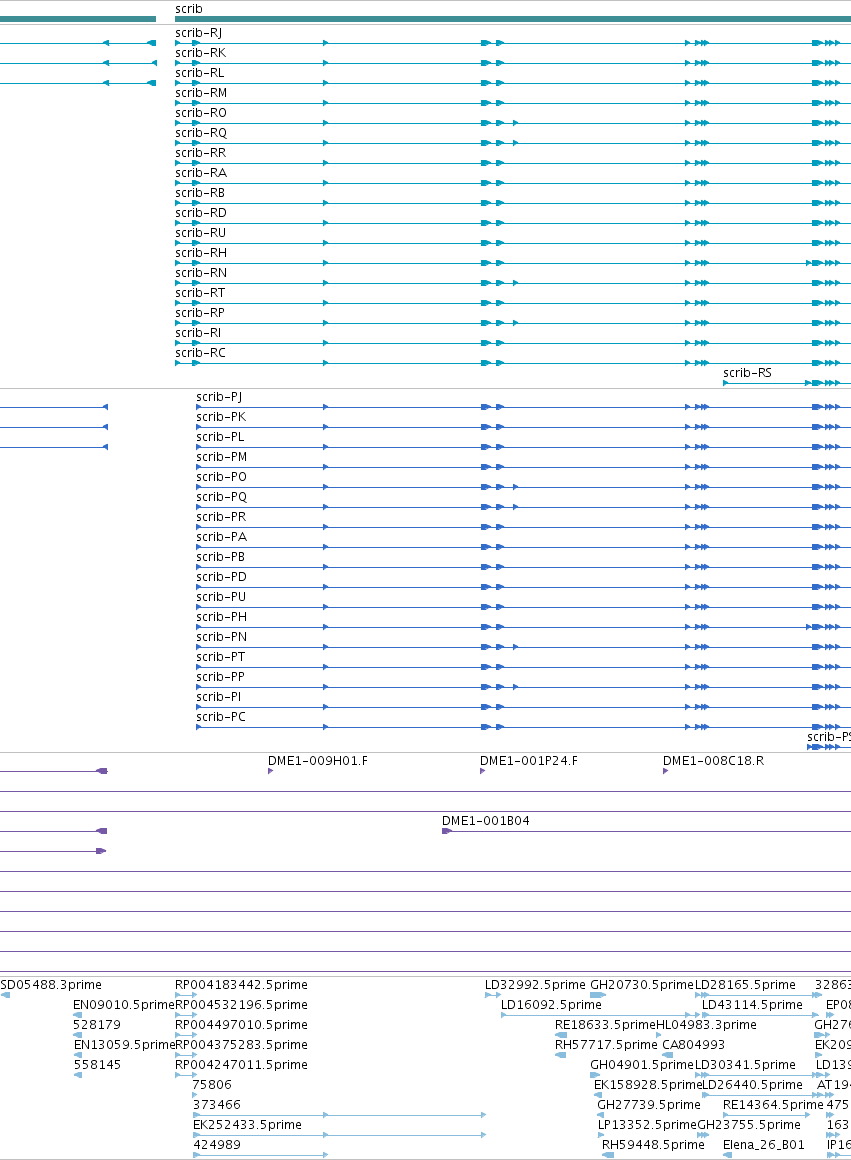The height and width of the screenshot is (1160, 851).
Task: Pick the scrib-RD transcript label
Action: tap(201, 212)
